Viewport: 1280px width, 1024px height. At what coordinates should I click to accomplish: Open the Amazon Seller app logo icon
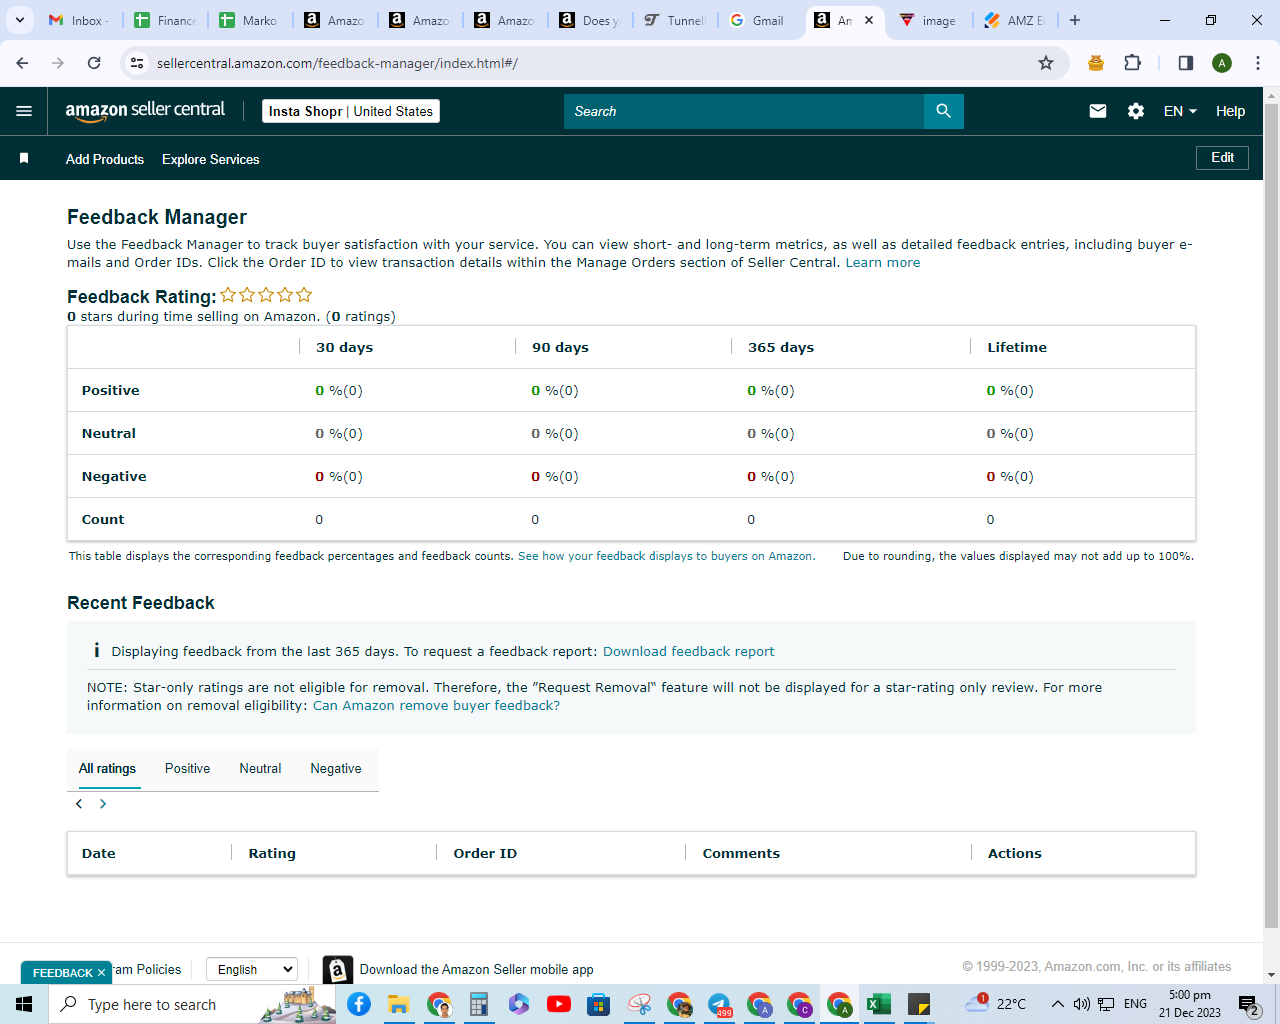(338, 969)
